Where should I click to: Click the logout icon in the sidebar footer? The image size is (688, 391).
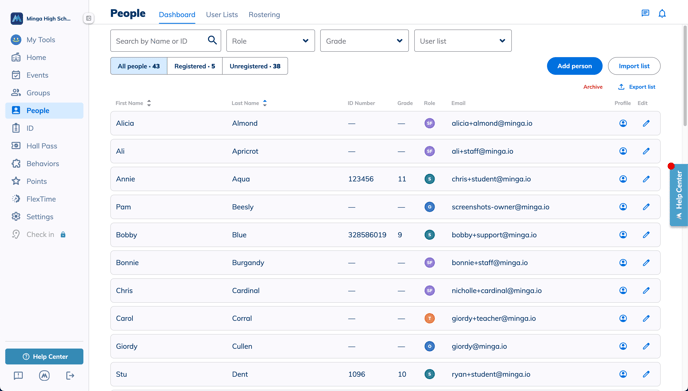[70, 376]
